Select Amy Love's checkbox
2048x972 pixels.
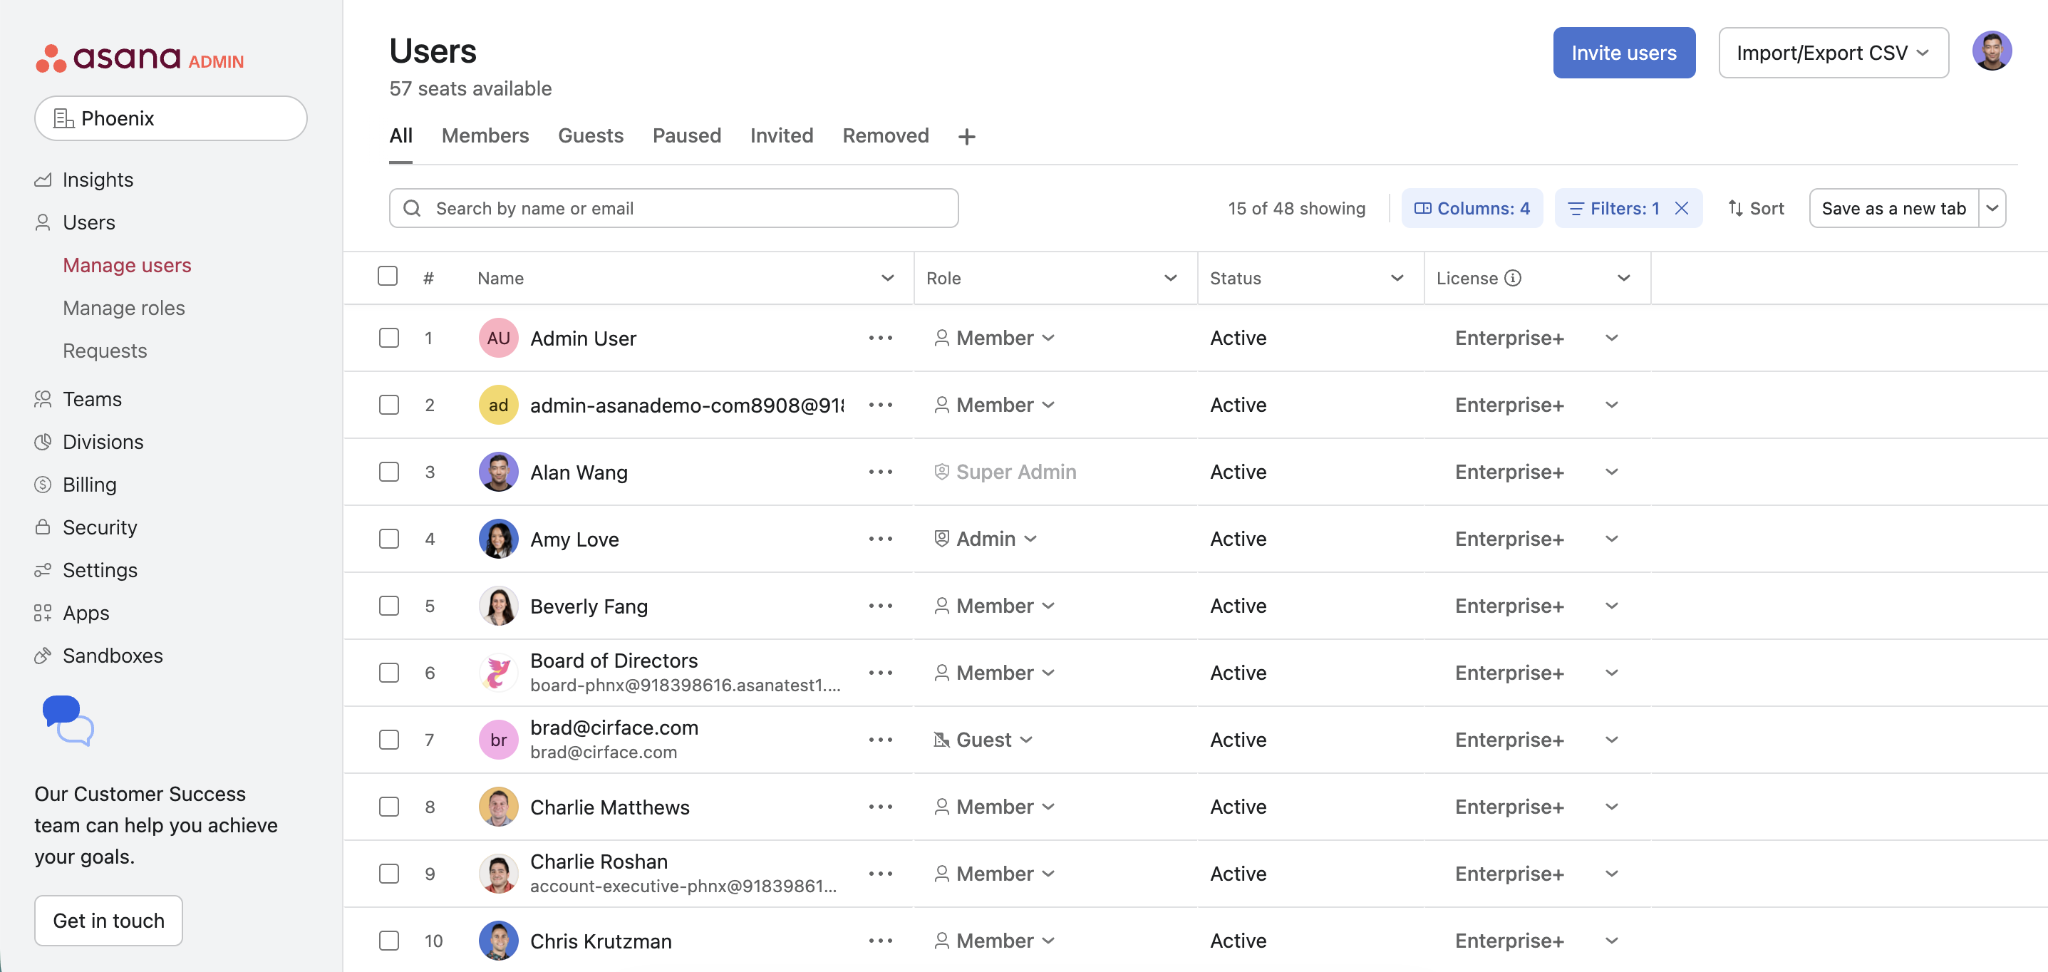(389, 539)
